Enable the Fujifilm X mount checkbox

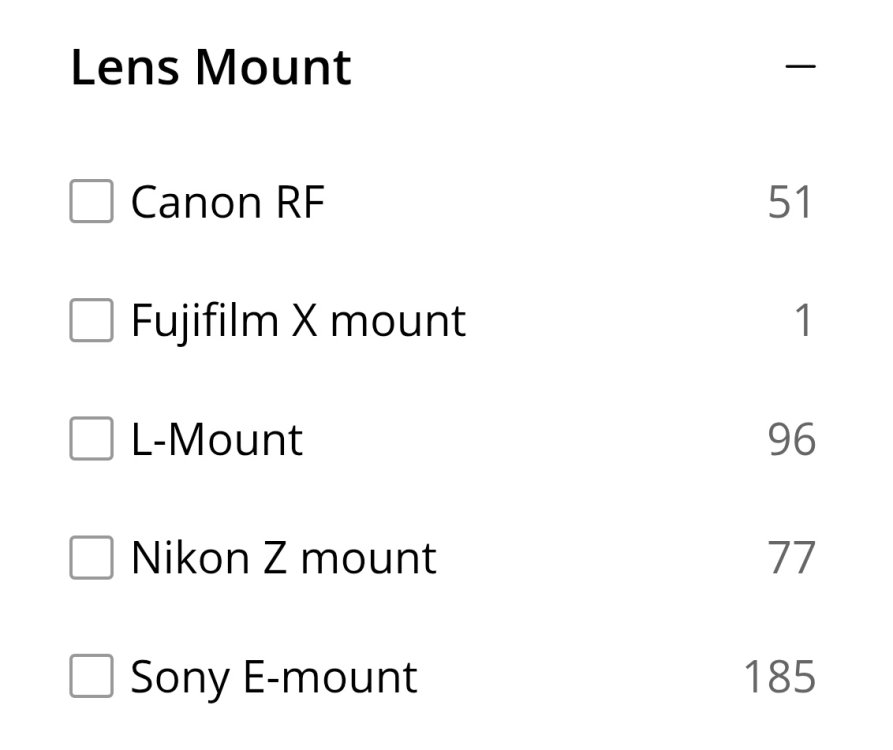coord(91,321)
